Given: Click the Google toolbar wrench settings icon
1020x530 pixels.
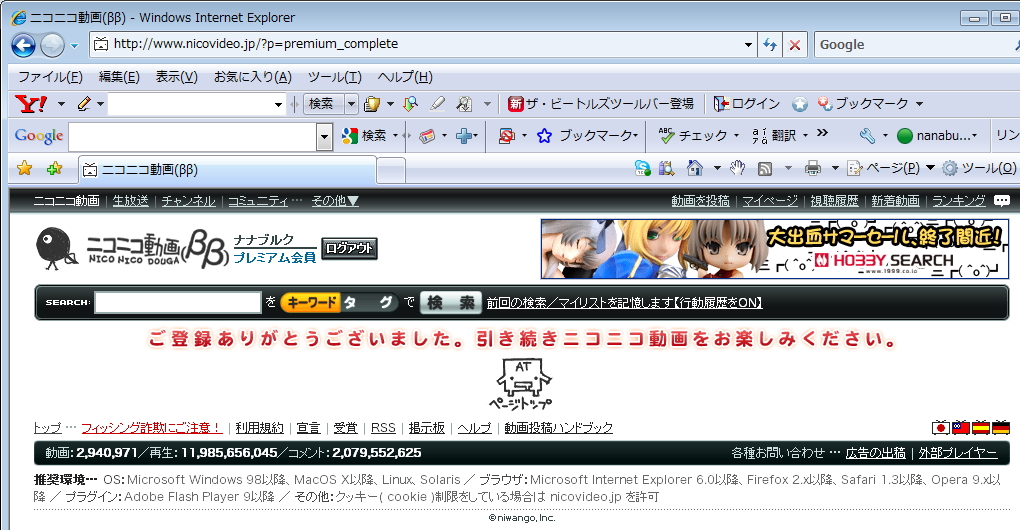Looking at the screenshot, I should pos(866,135).
